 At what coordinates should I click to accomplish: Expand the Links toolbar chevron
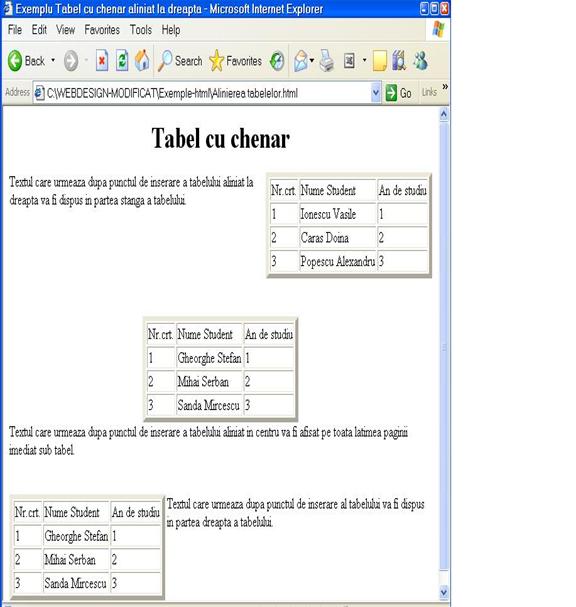(x=445, y=86)
